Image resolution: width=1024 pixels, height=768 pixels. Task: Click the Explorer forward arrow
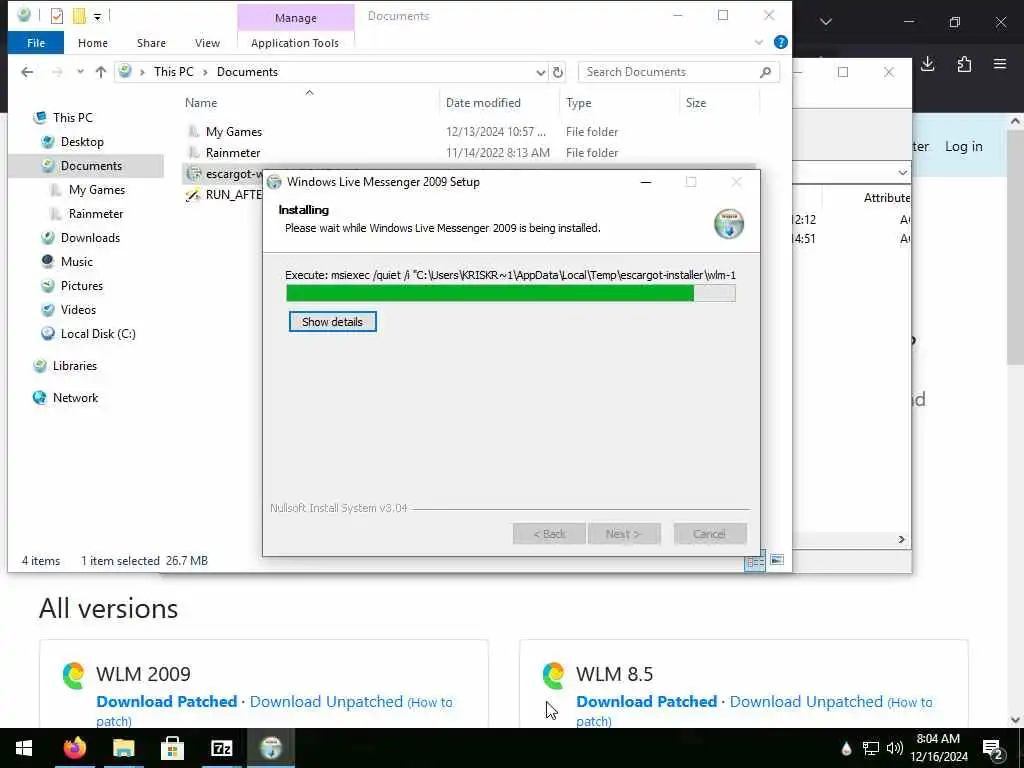click(x=57, y=72)
